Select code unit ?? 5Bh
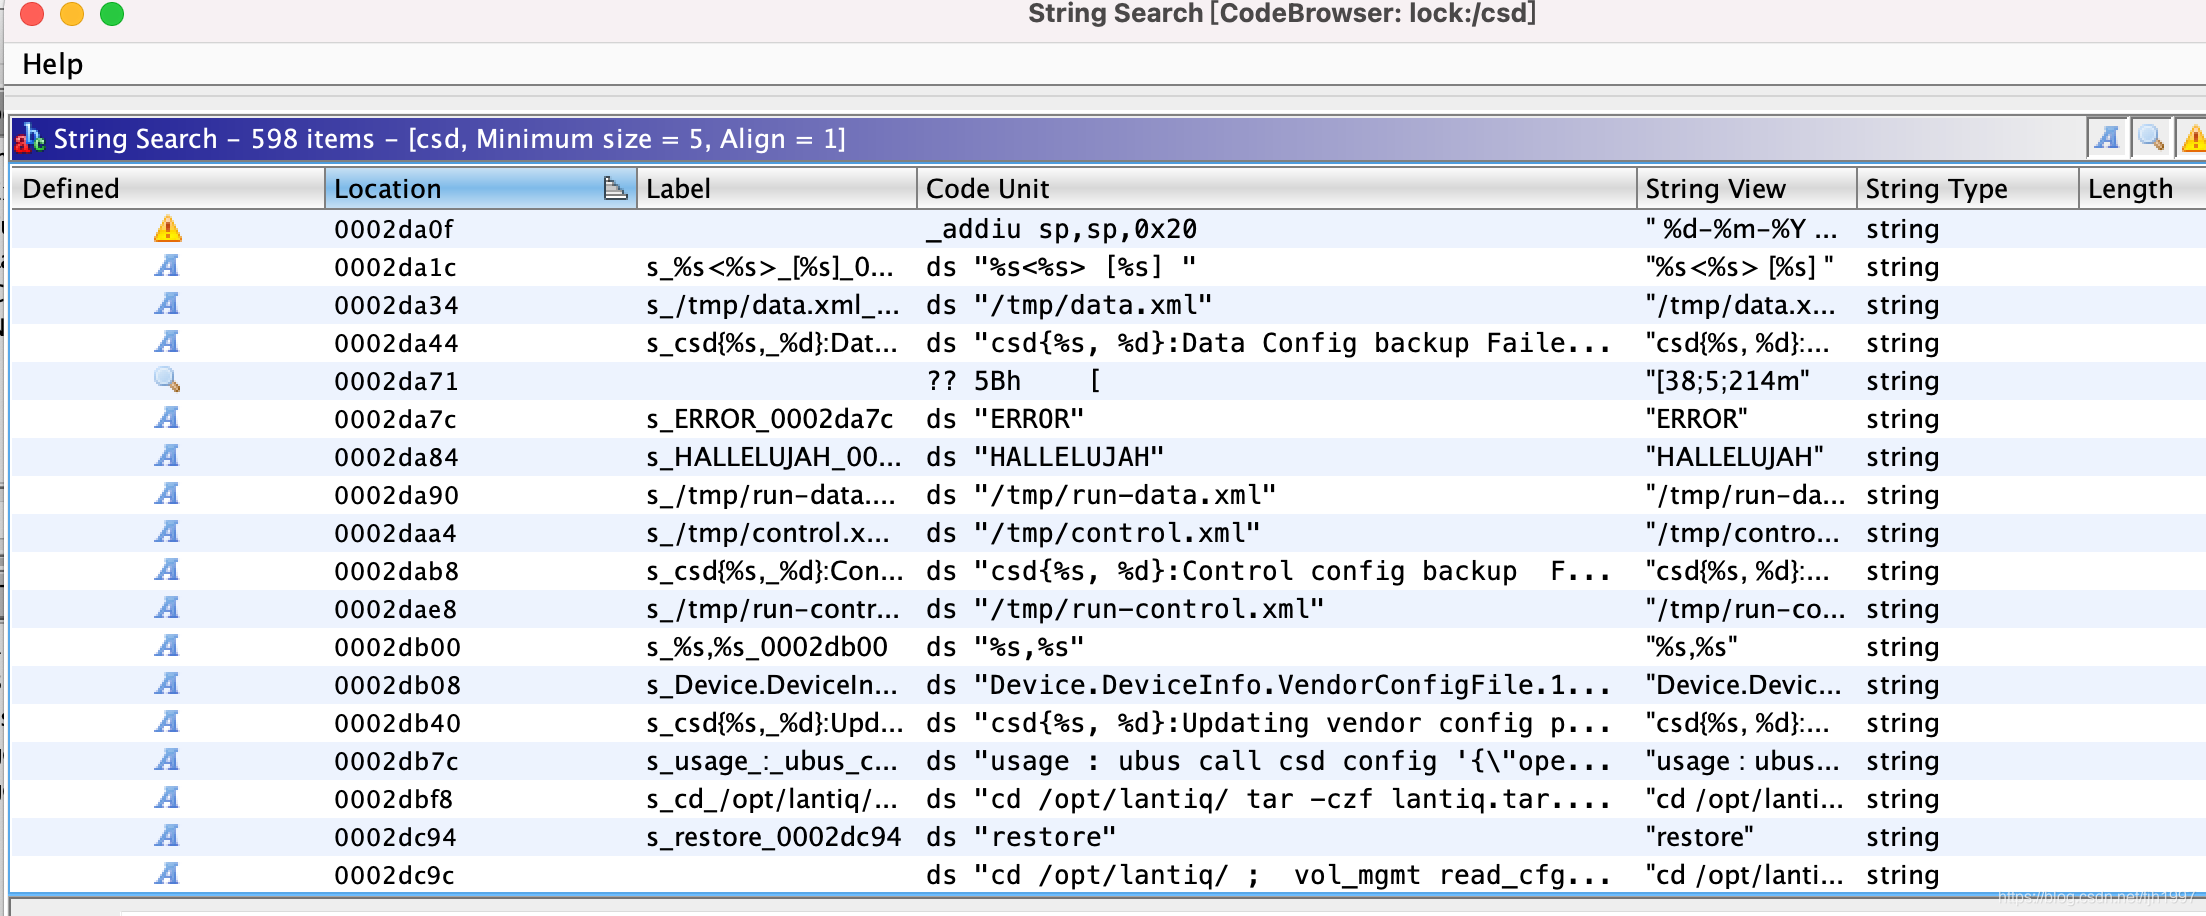 click(1014, 381)
